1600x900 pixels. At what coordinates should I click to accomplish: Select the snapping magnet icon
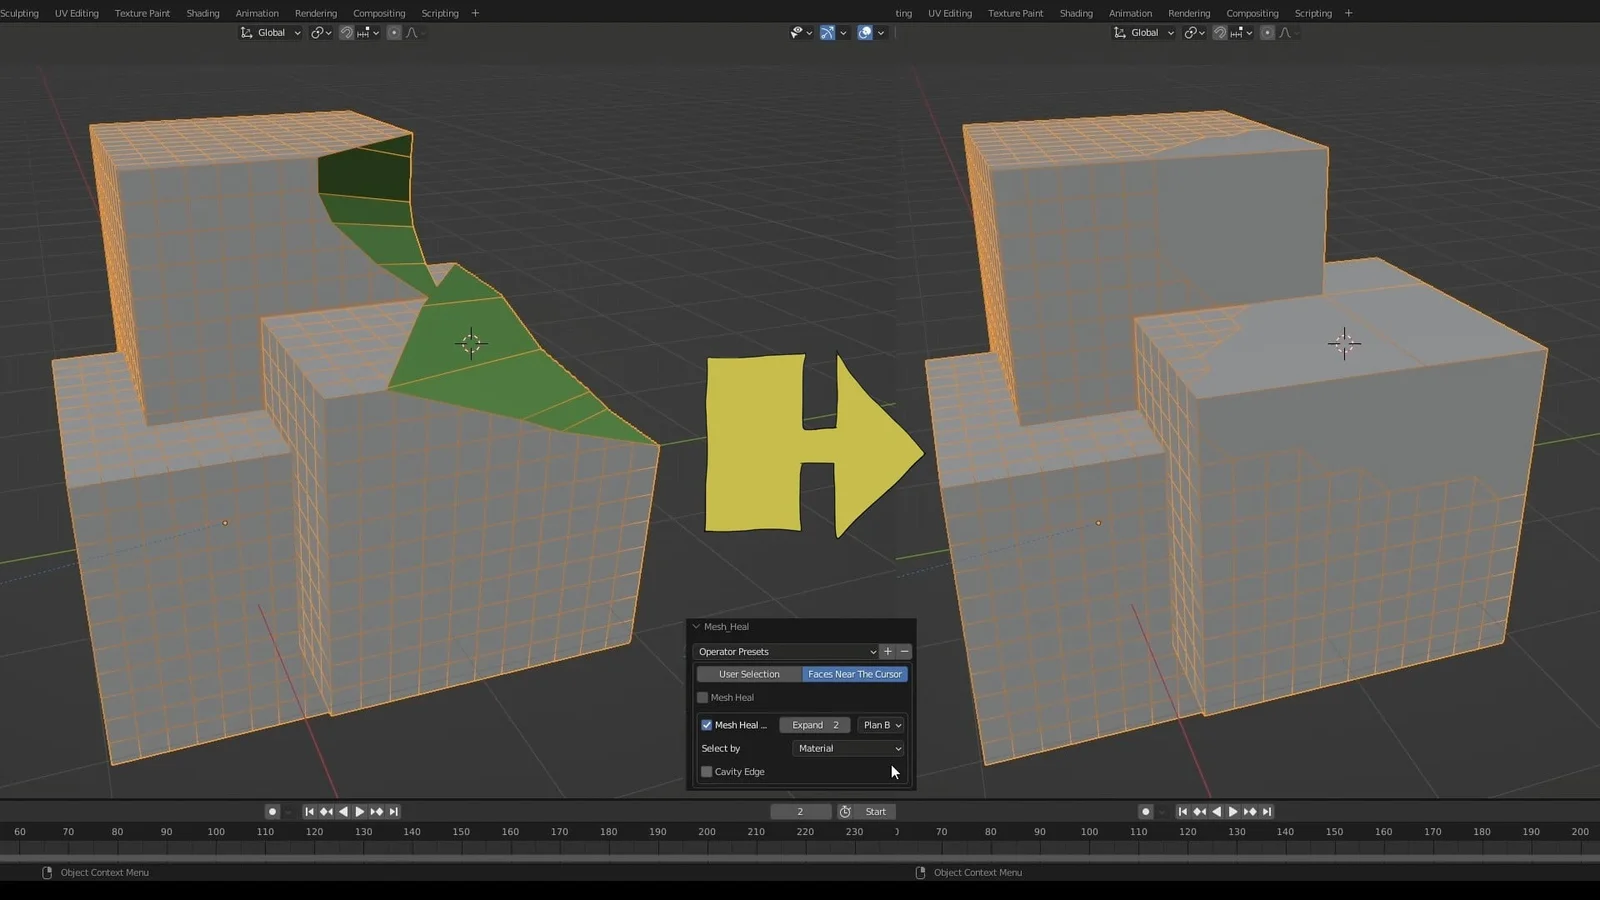(345, 32)
